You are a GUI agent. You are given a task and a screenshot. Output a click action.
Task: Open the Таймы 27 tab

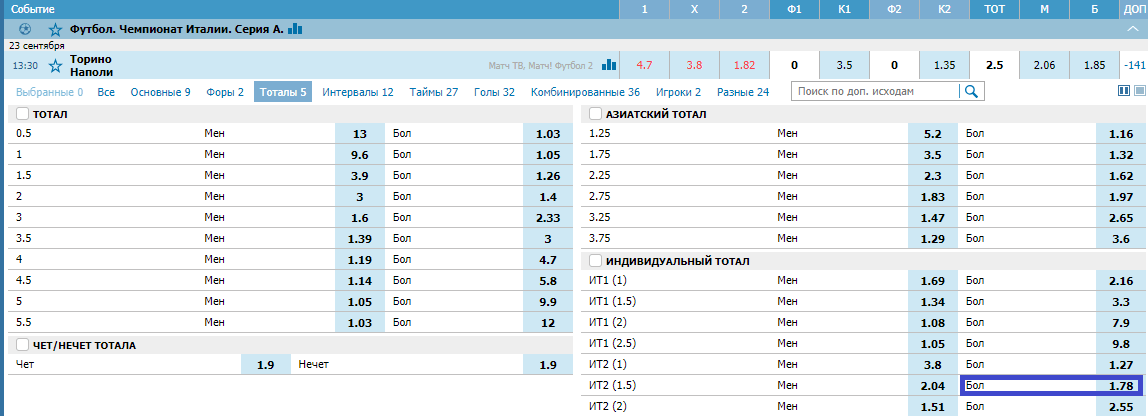click(x=434, y=92)
